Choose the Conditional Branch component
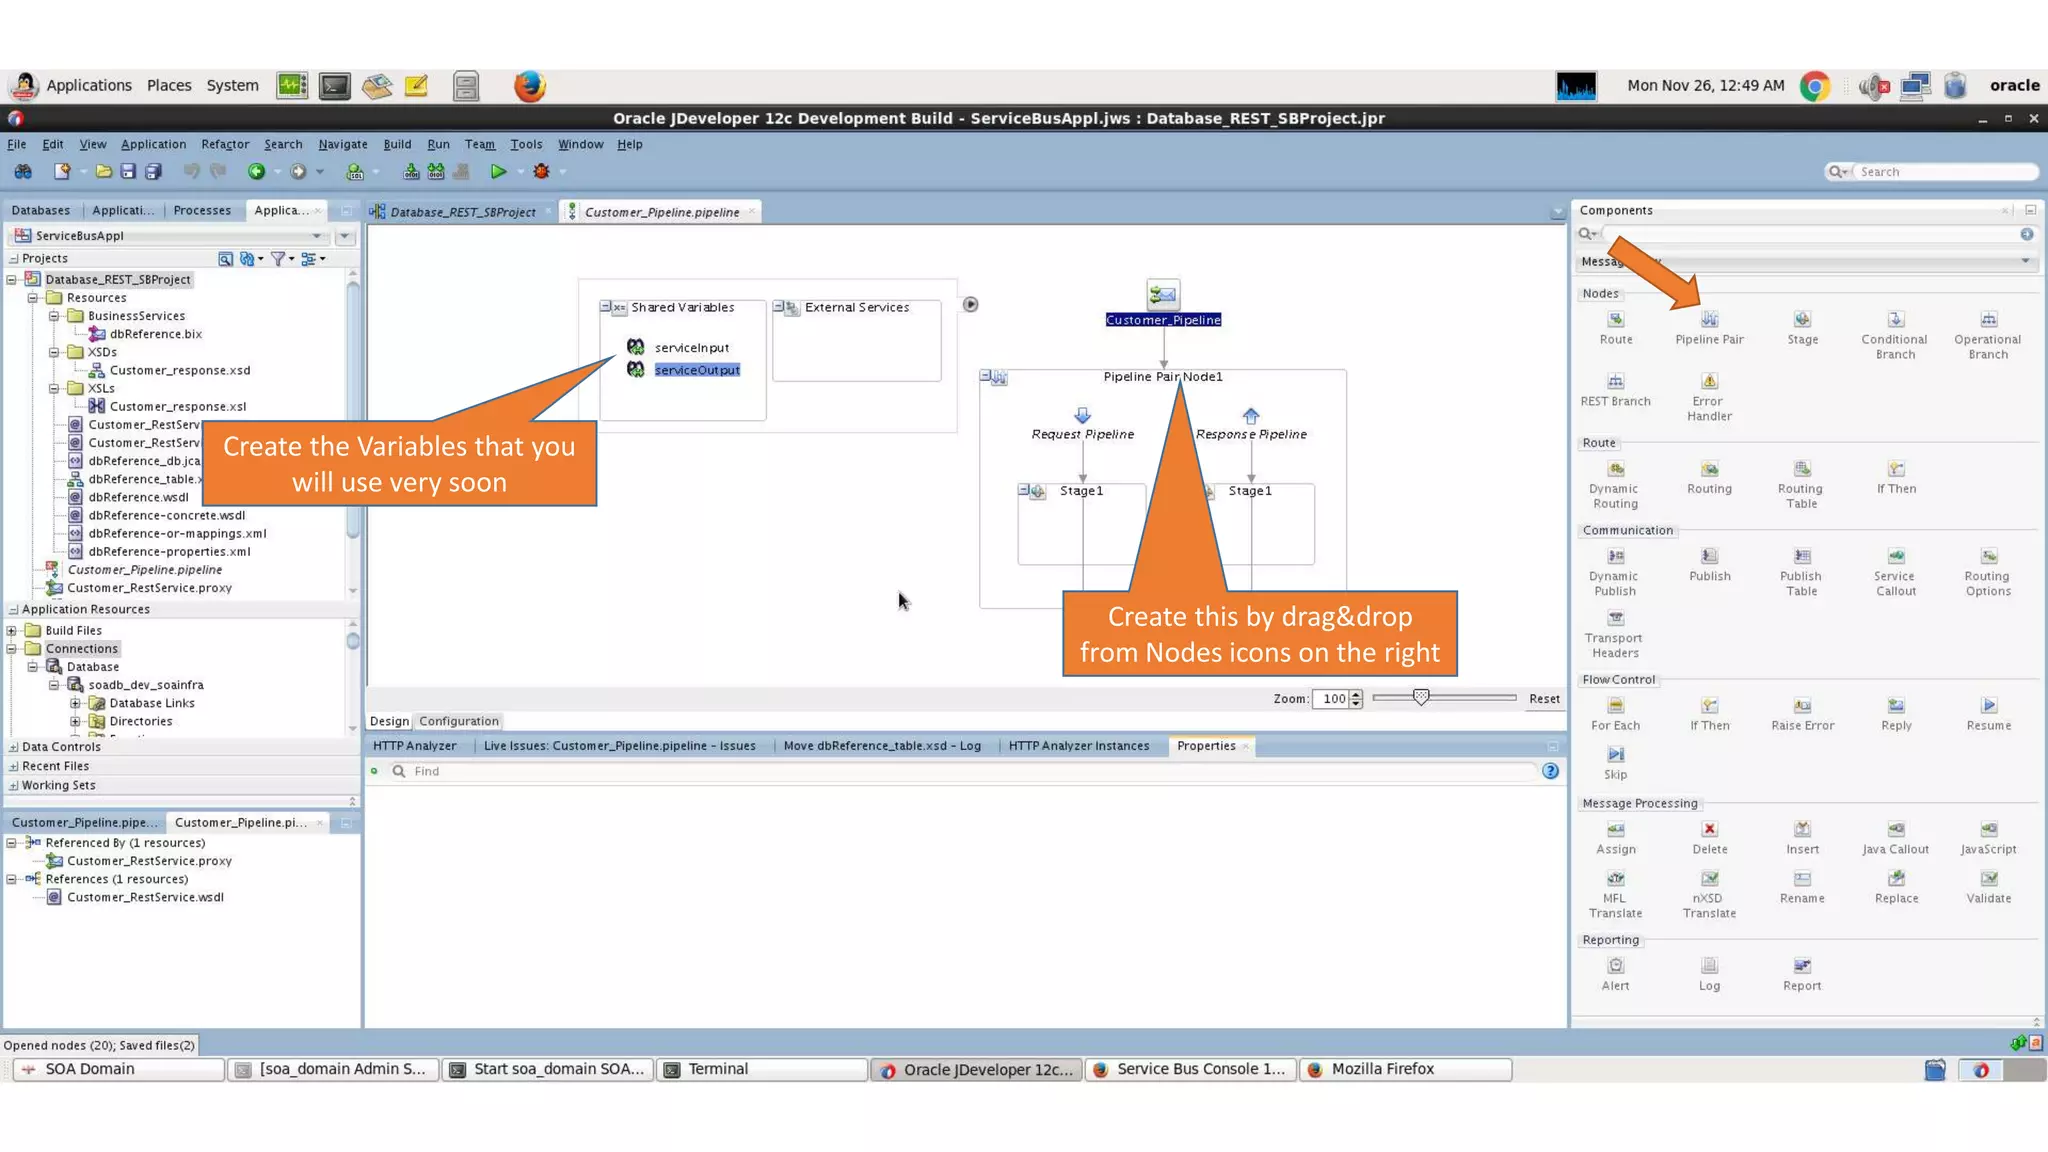 pos(1895,320)
